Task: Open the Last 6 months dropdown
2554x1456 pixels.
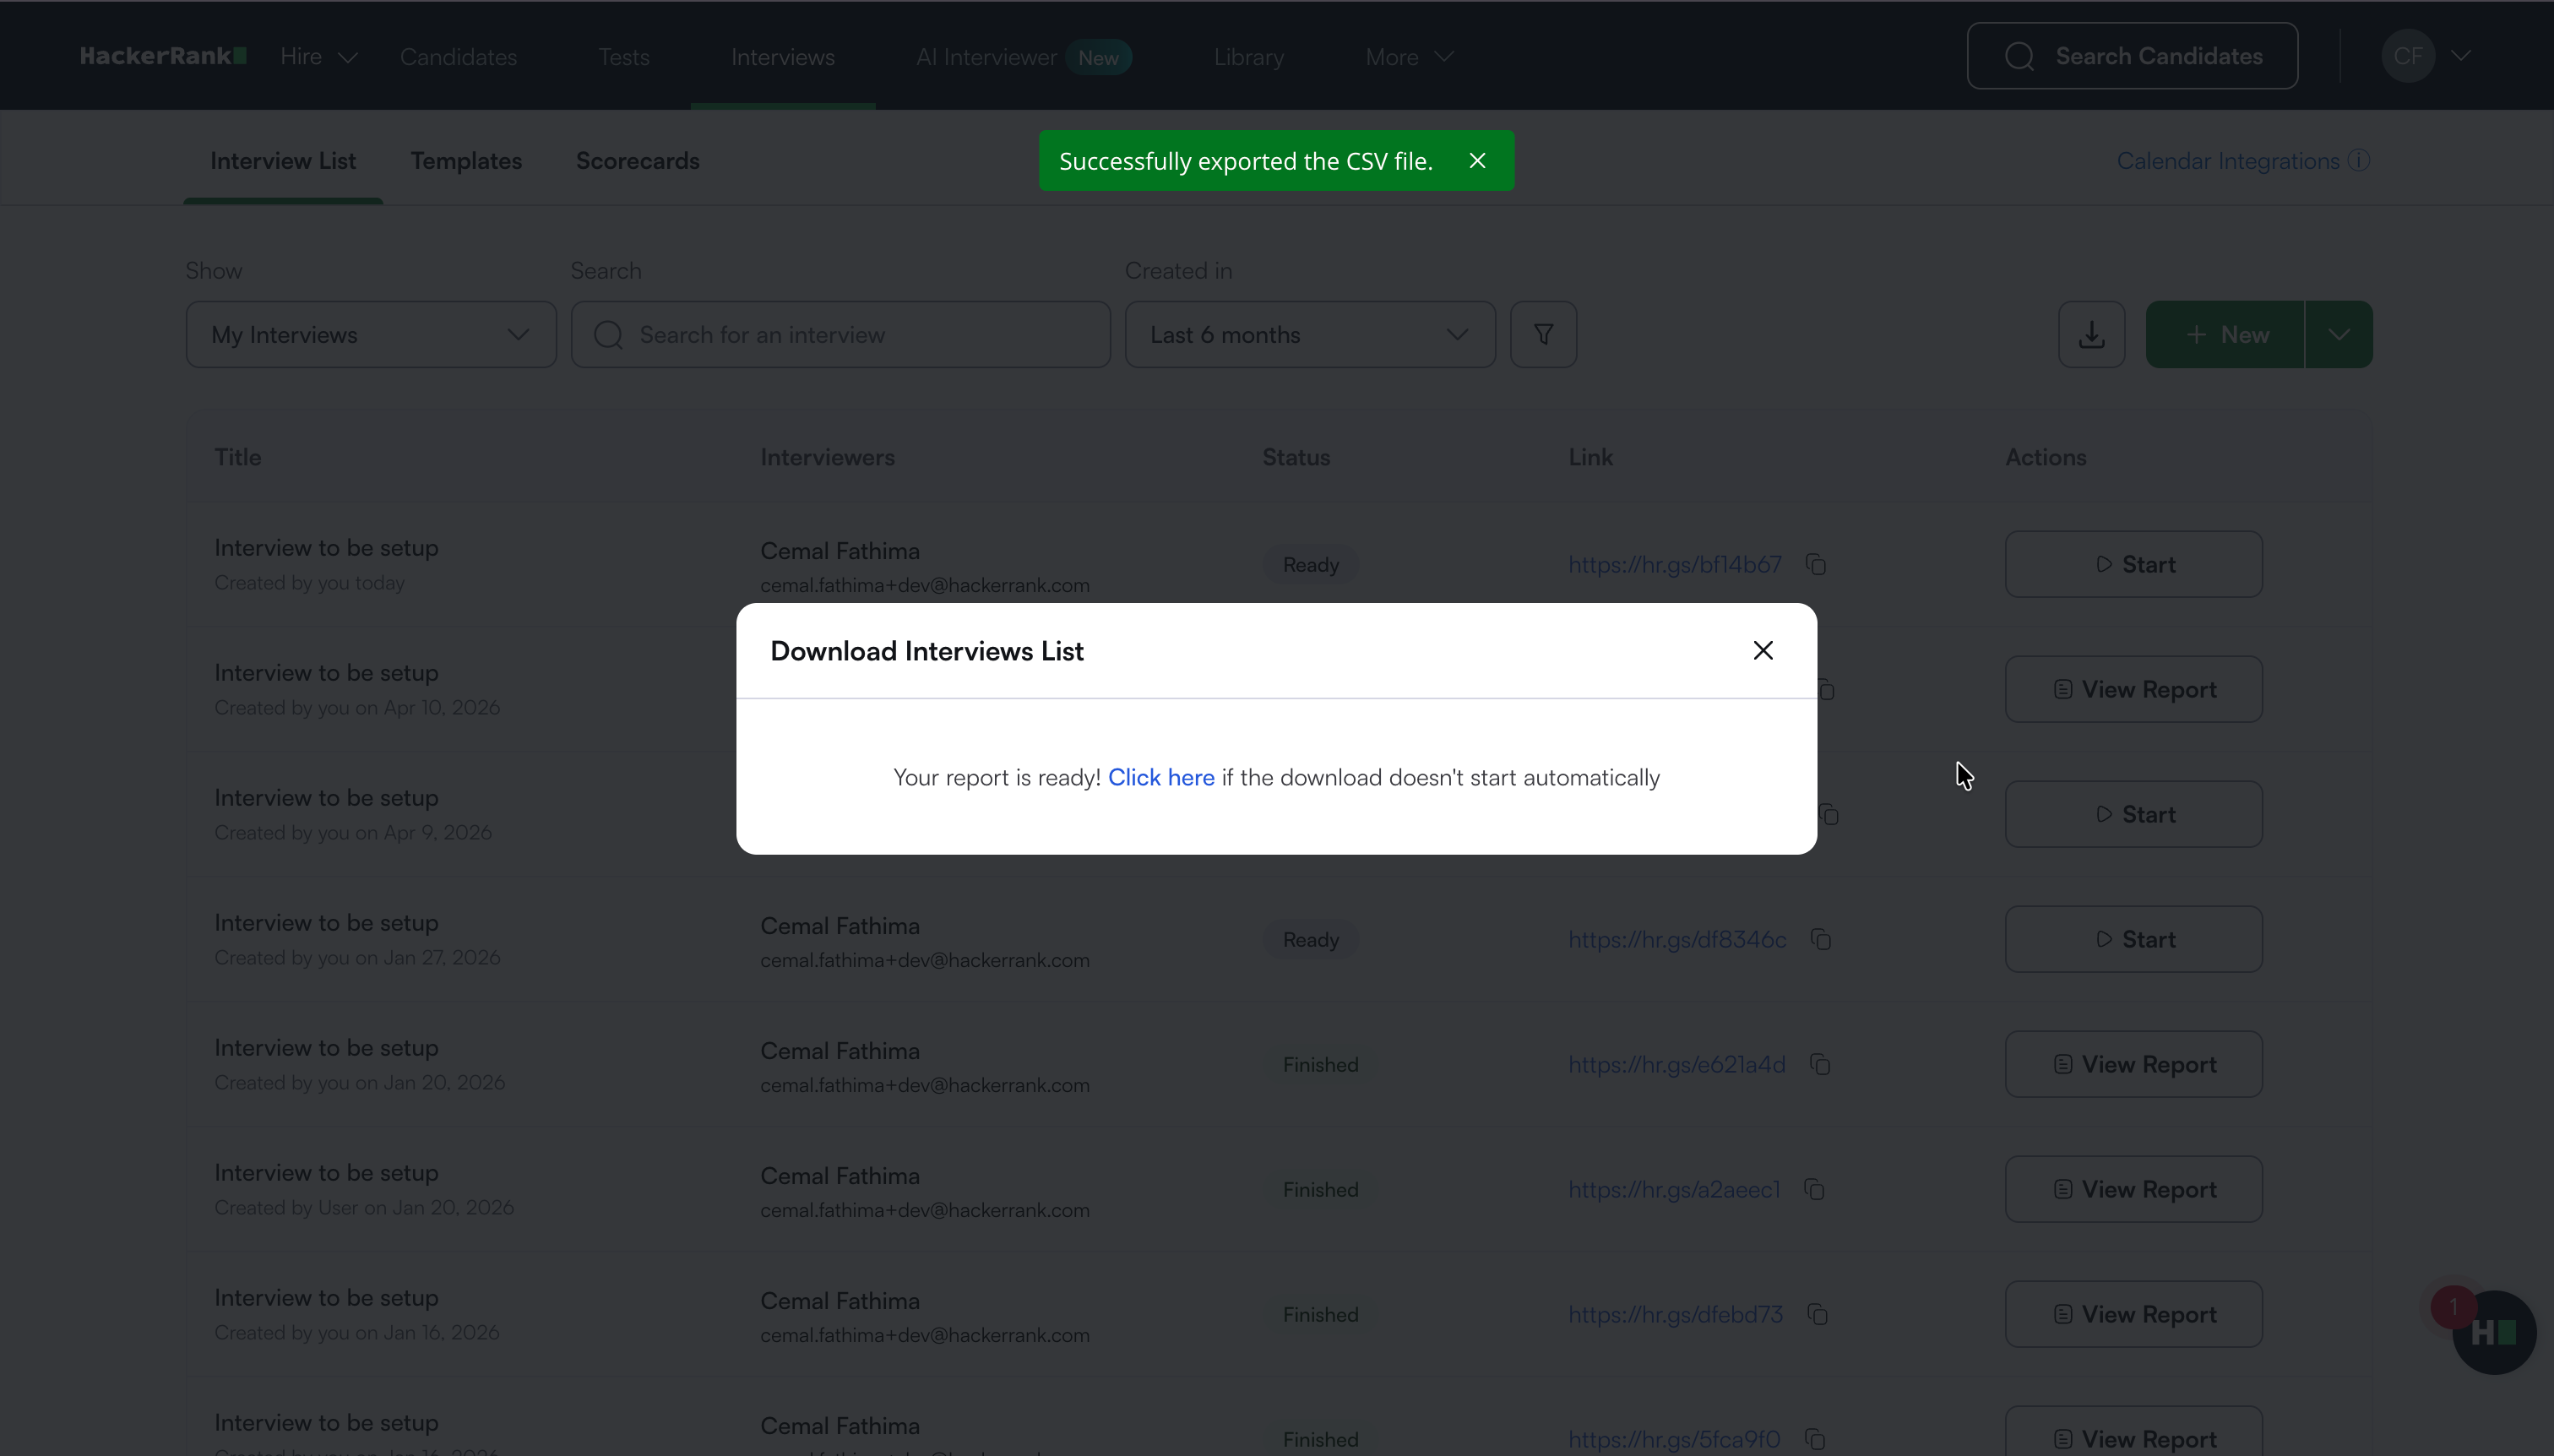Action: (x=1309, y=335)
